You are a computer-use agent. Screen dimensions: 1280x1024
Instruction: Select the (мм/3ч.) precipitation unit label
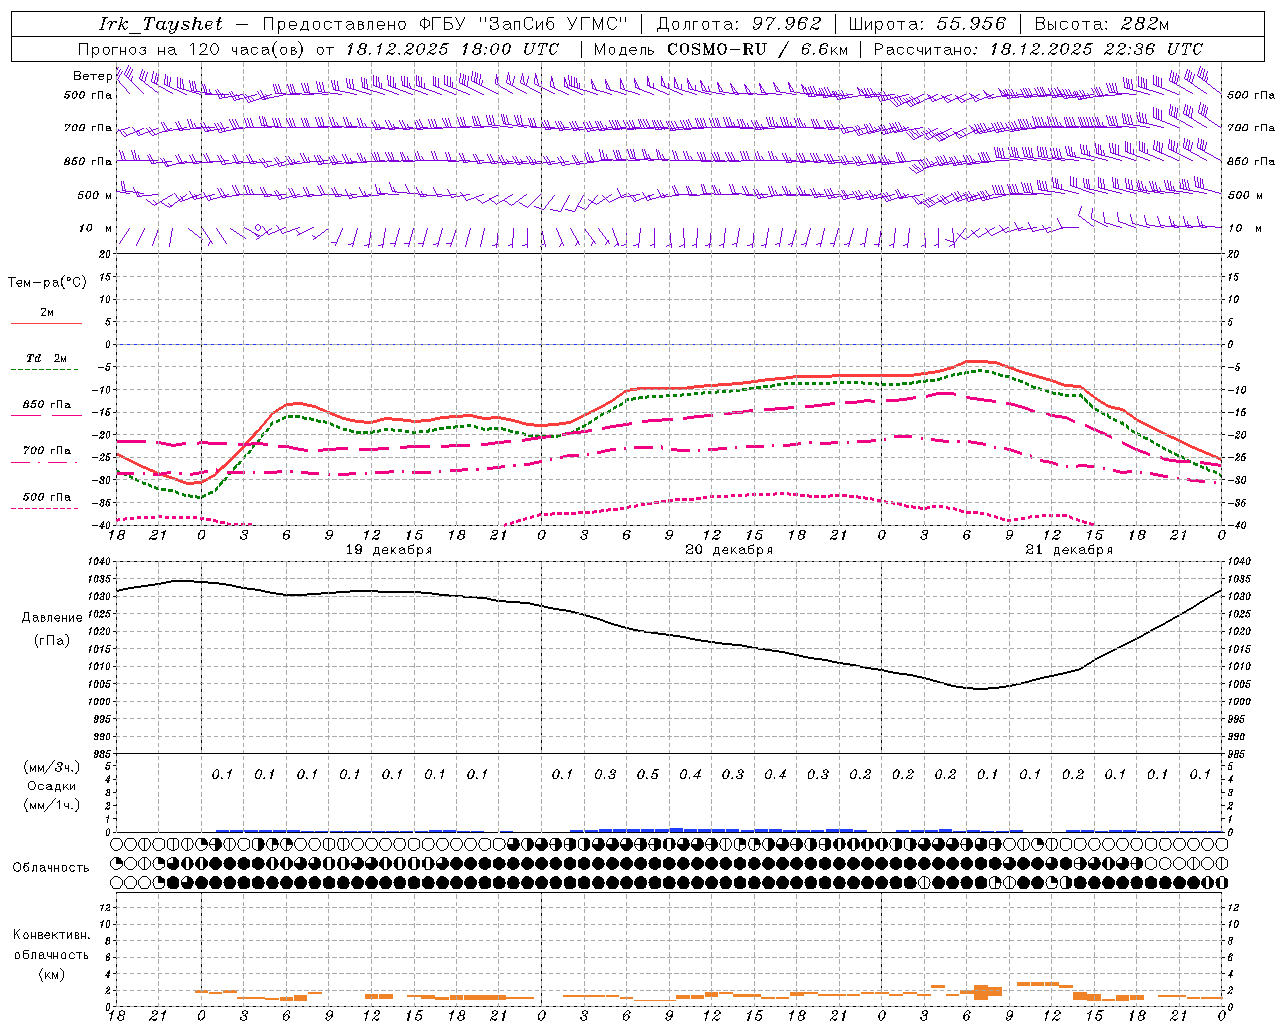pyautogui.click(x=52, y=767)
